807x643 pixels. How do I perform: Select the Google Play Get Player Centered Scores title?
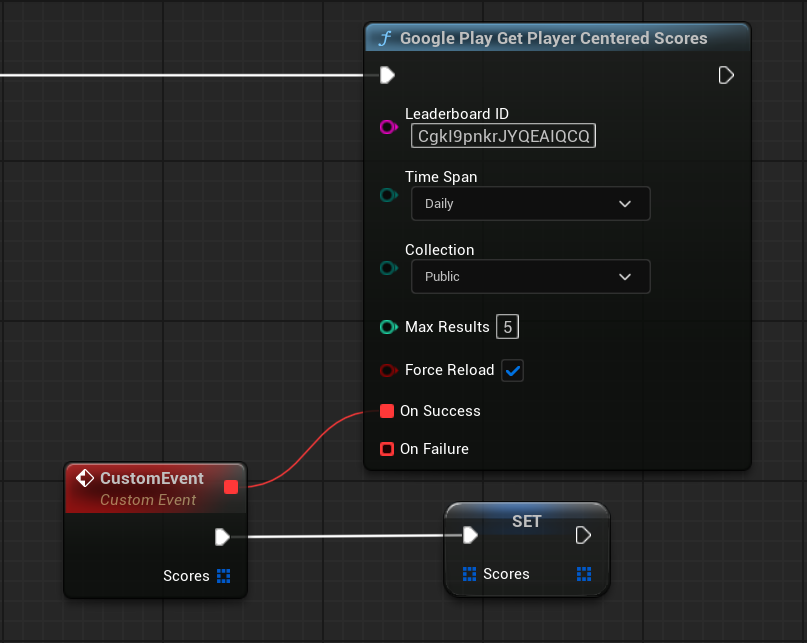(553, 38)
